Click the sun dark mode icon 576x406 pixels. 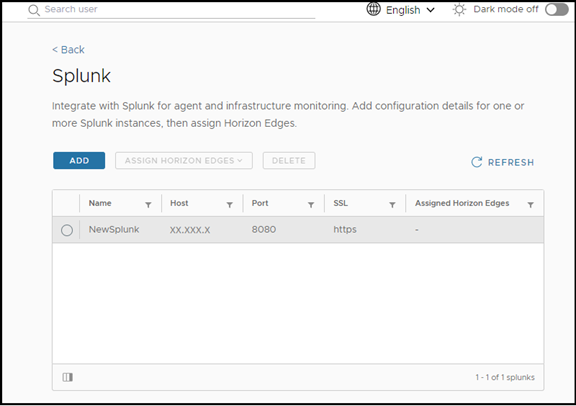(459, 10)
